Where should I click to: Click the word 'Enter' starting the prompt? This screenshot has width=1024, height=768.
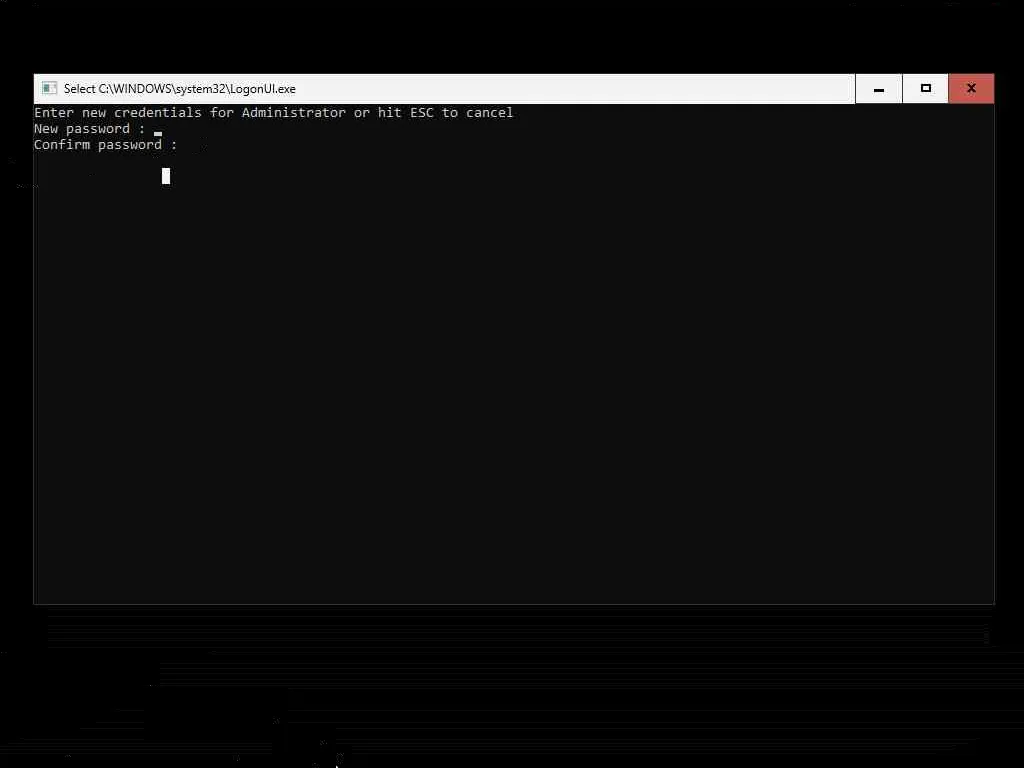tap(54, 112)
